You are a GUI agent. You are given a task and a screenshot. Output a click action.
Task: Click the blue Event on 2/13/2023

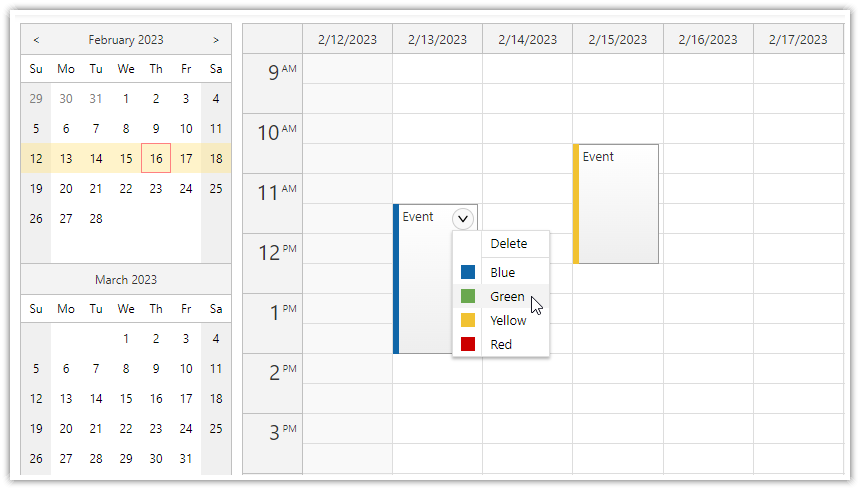[x=423, y=279]
